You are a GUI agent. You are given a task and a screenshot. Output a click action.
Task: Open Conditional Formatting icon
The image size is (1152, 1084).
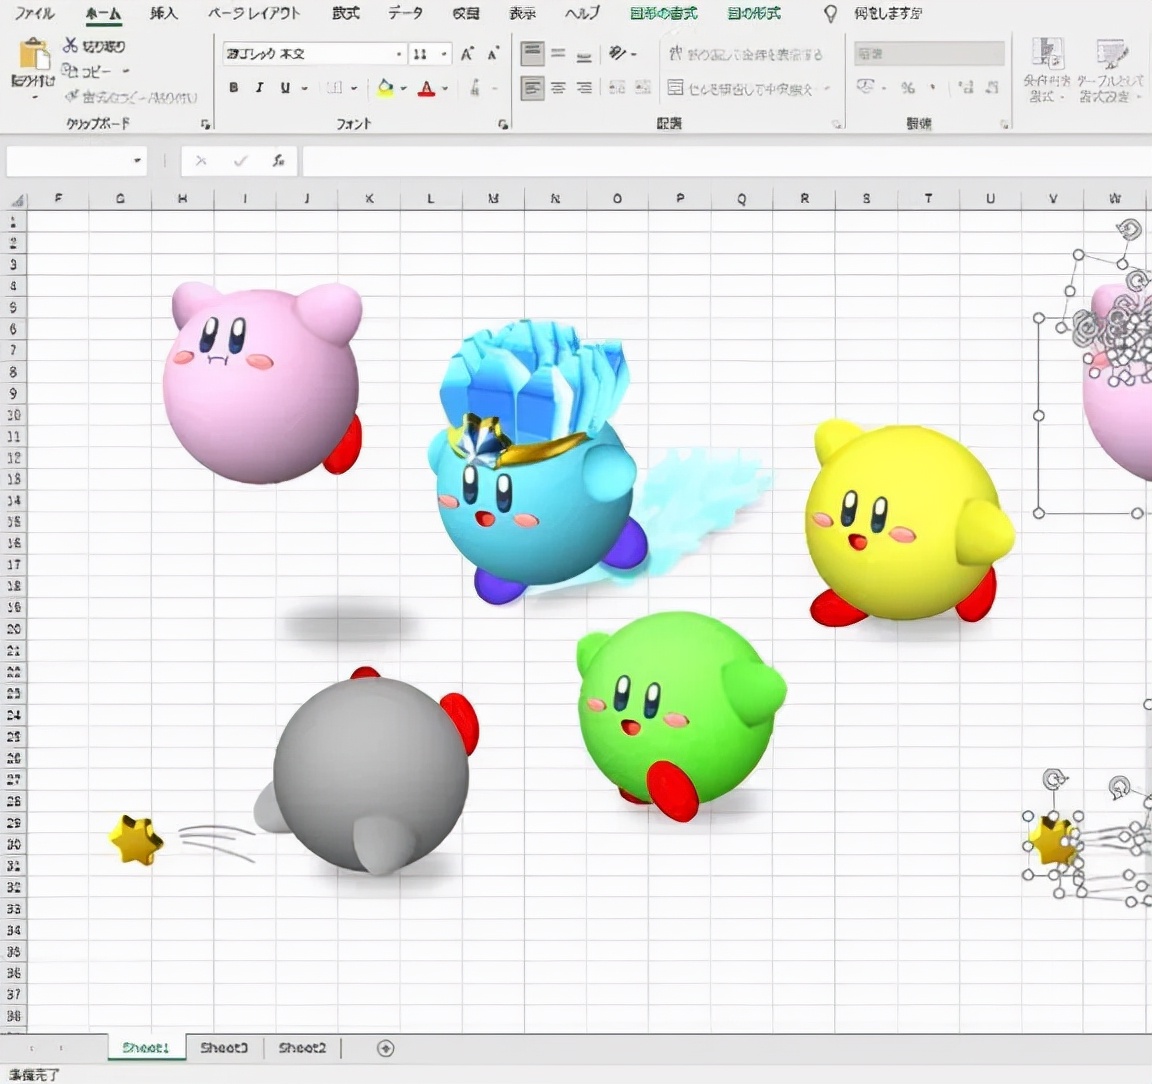(1047, 54)
